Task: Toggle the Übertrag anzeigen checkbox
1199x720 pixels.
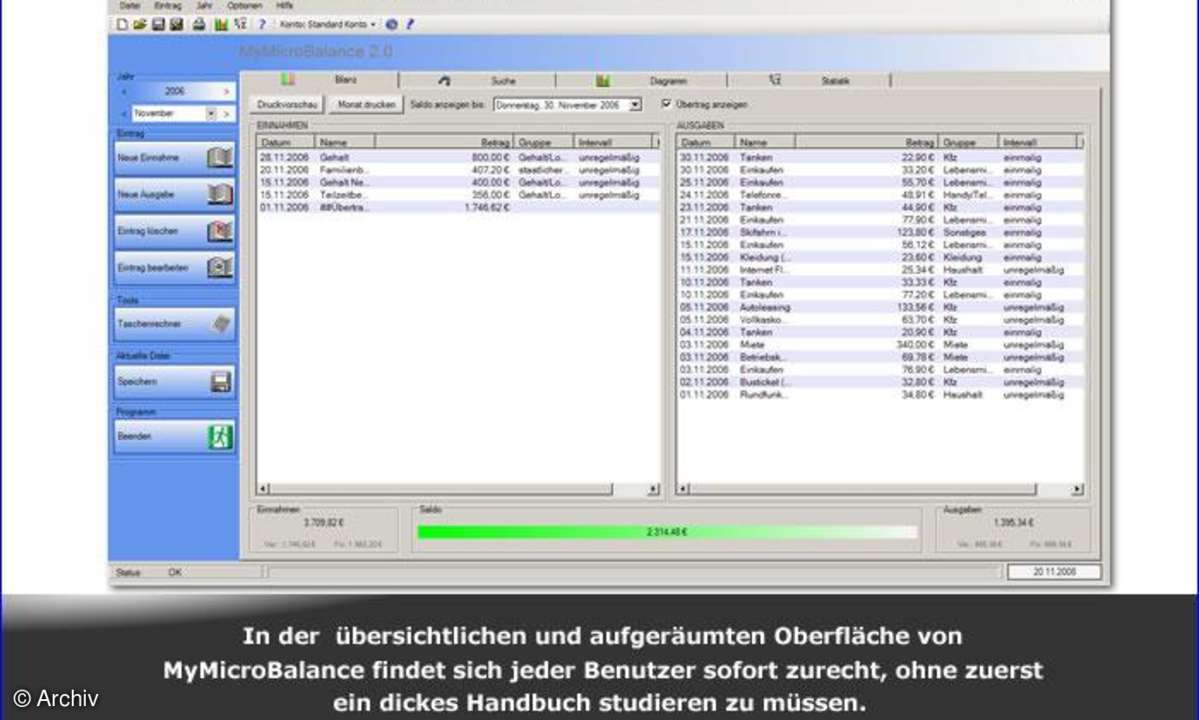Action: click(x=666, y=104)
